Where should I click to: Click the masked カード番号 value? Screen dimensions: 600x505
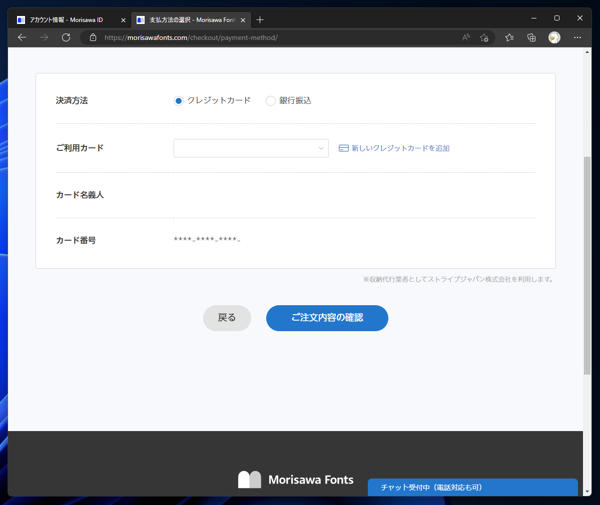click(x=207, y=240)
